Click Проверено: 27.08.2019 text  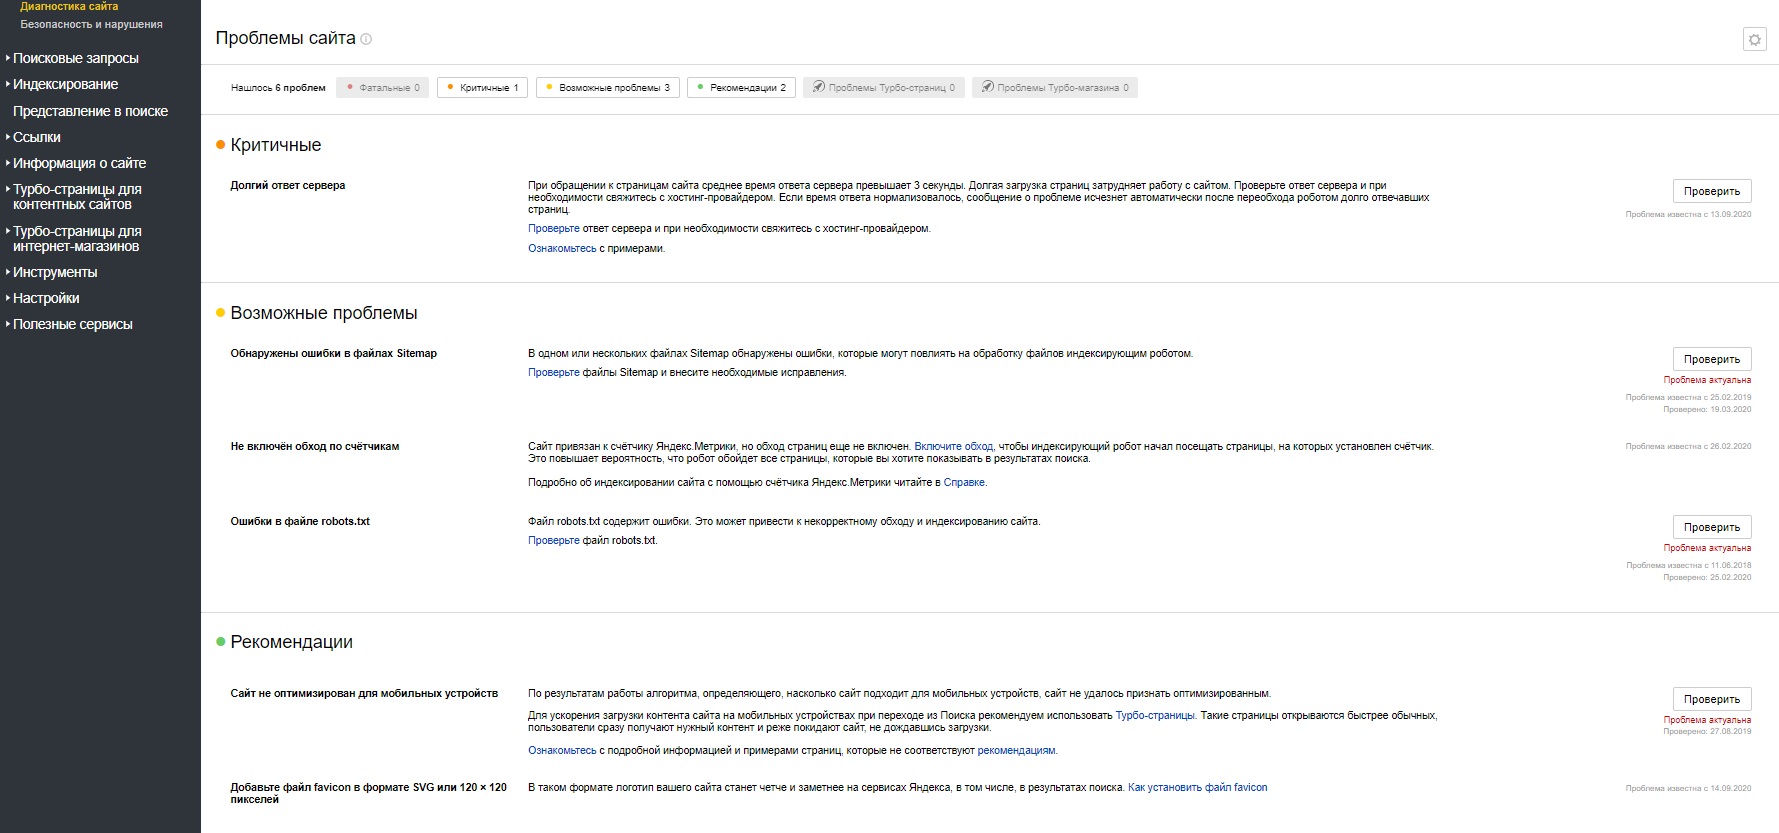coord(1707,732)
